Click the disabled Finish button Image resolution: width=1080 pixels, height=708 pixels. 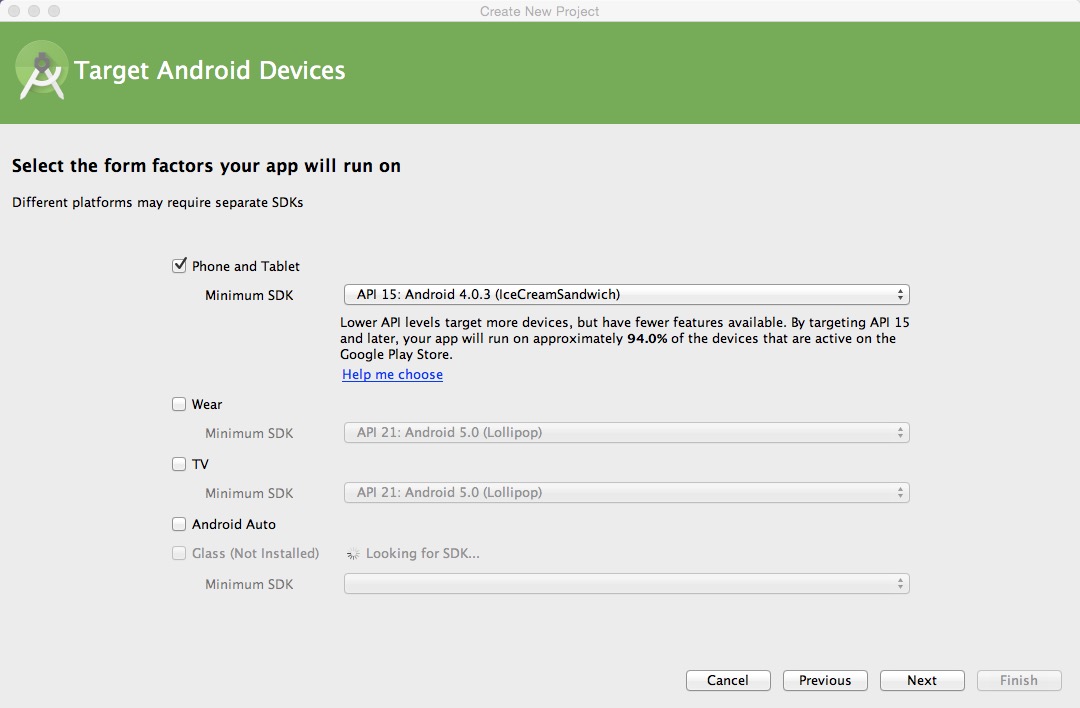[1019, 680]
